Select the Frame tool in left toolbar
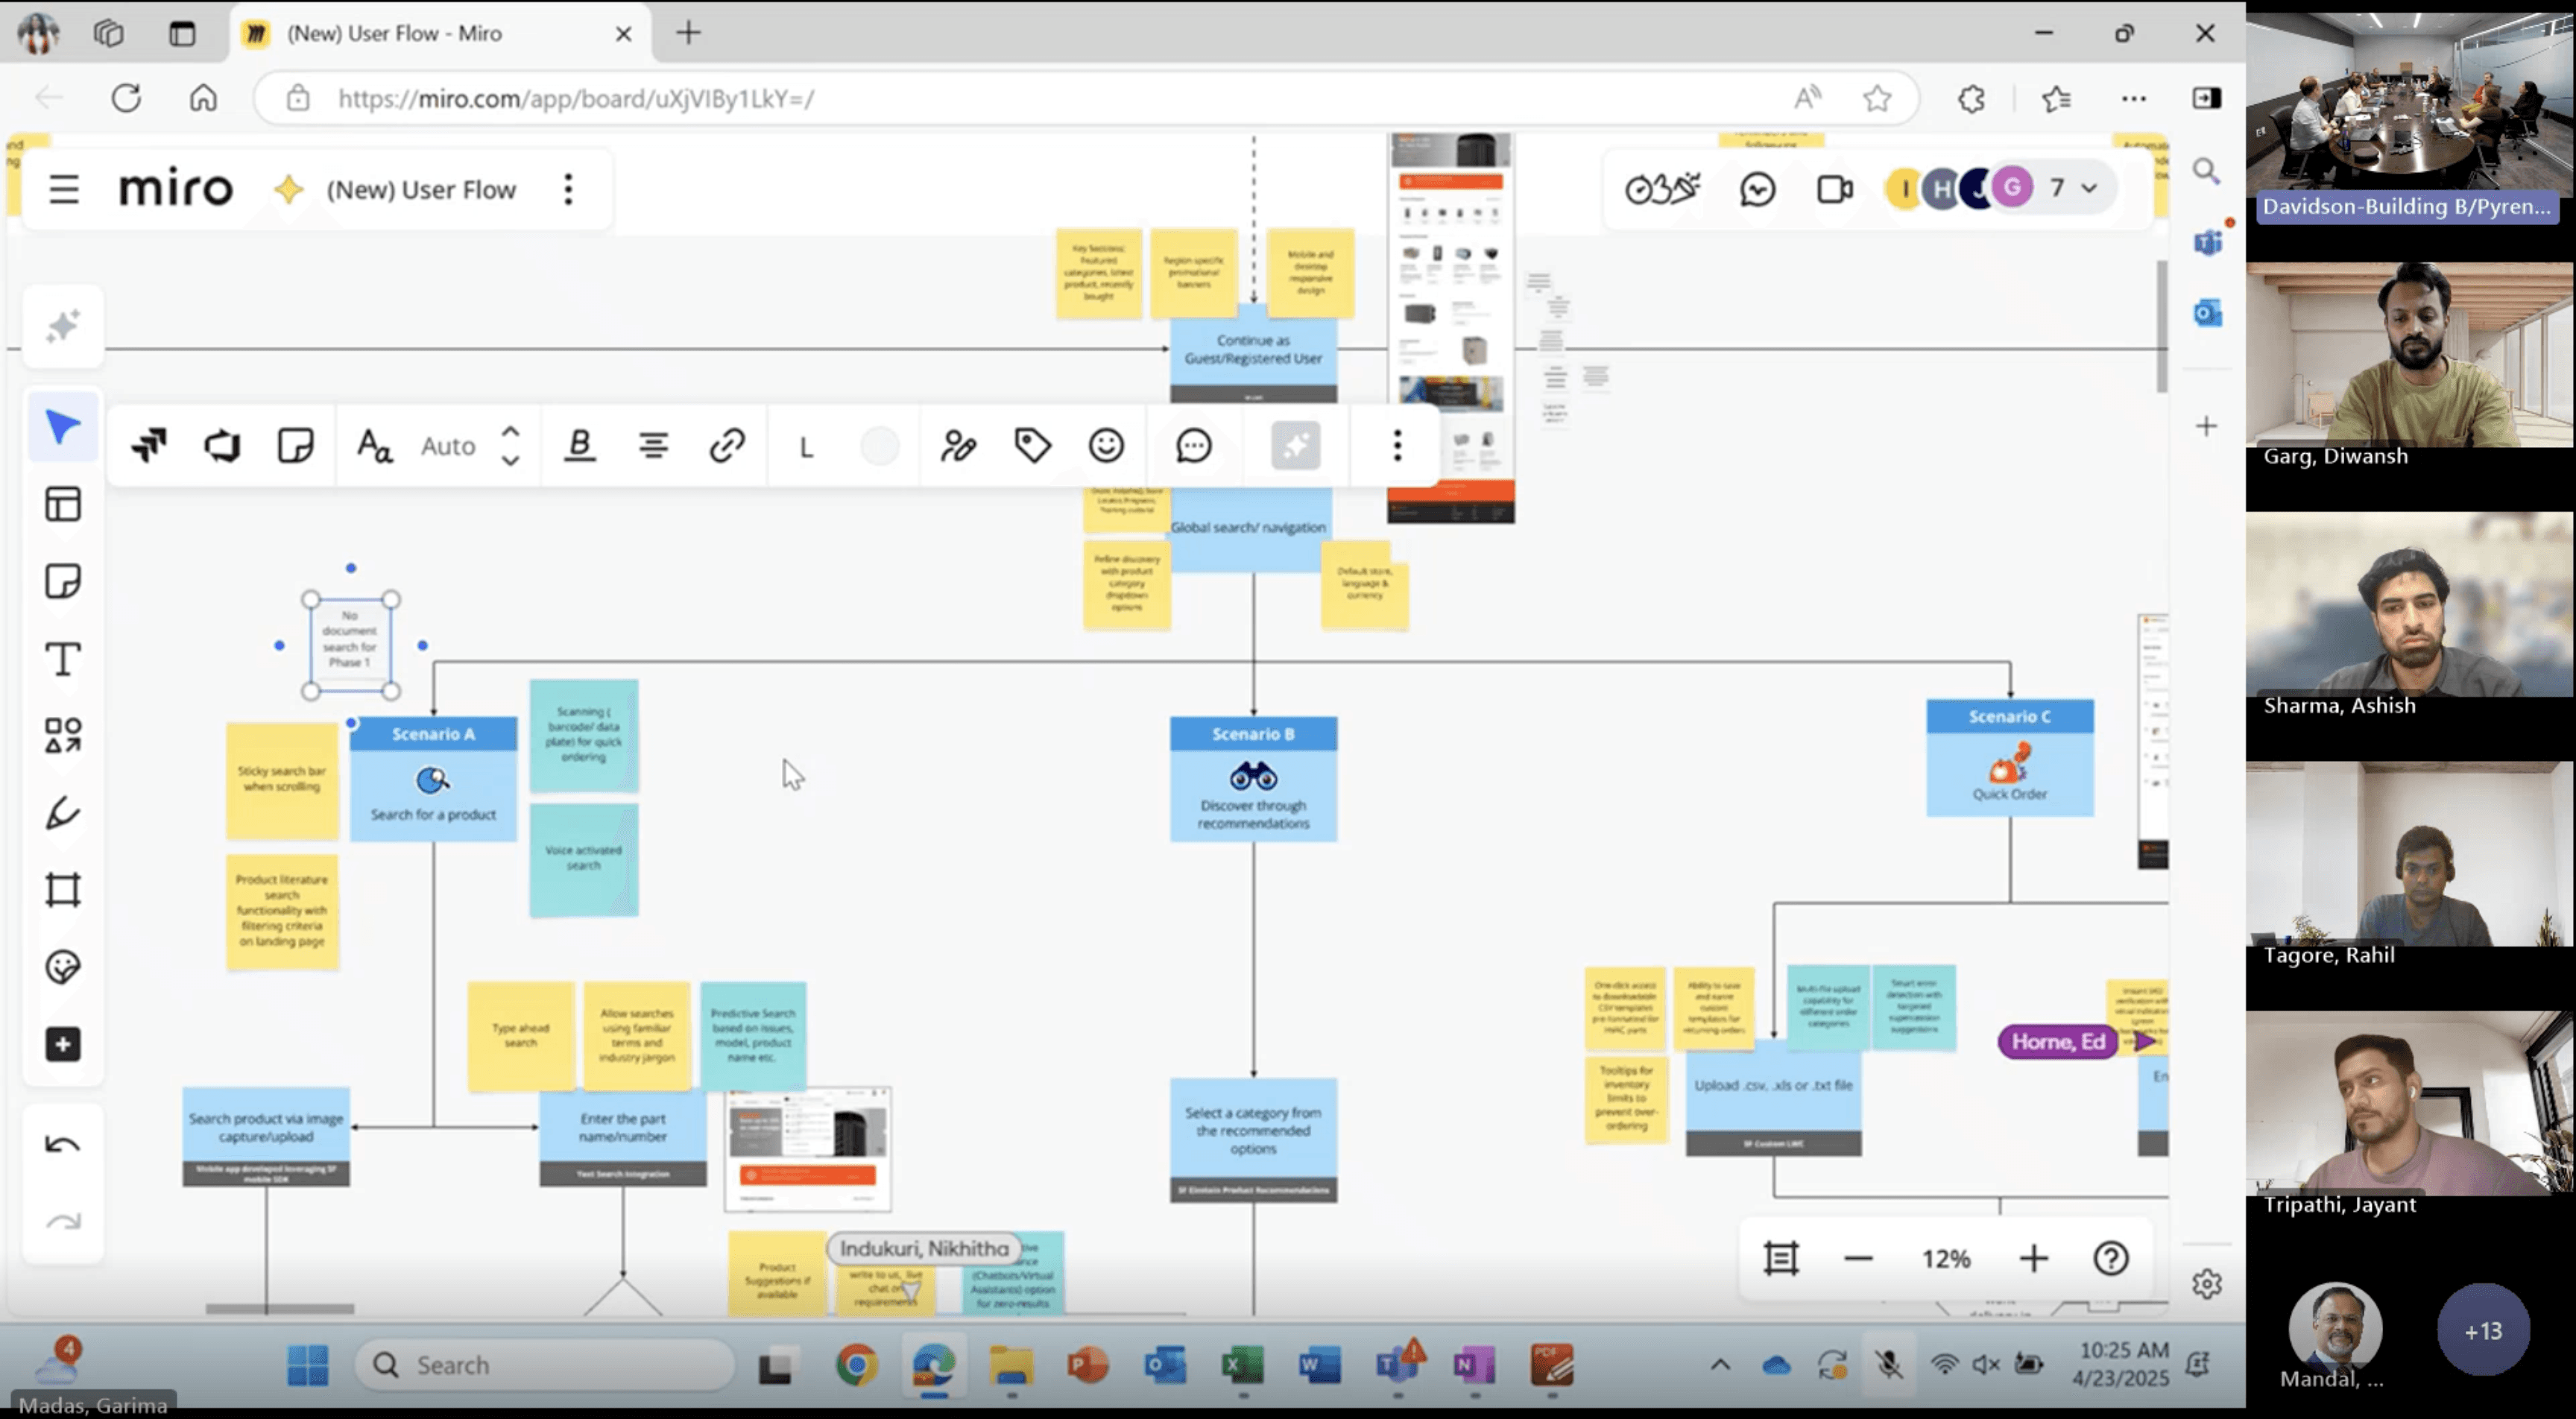The height and width of the screenshot is (1419, 2576). click(x=62, y=890)
